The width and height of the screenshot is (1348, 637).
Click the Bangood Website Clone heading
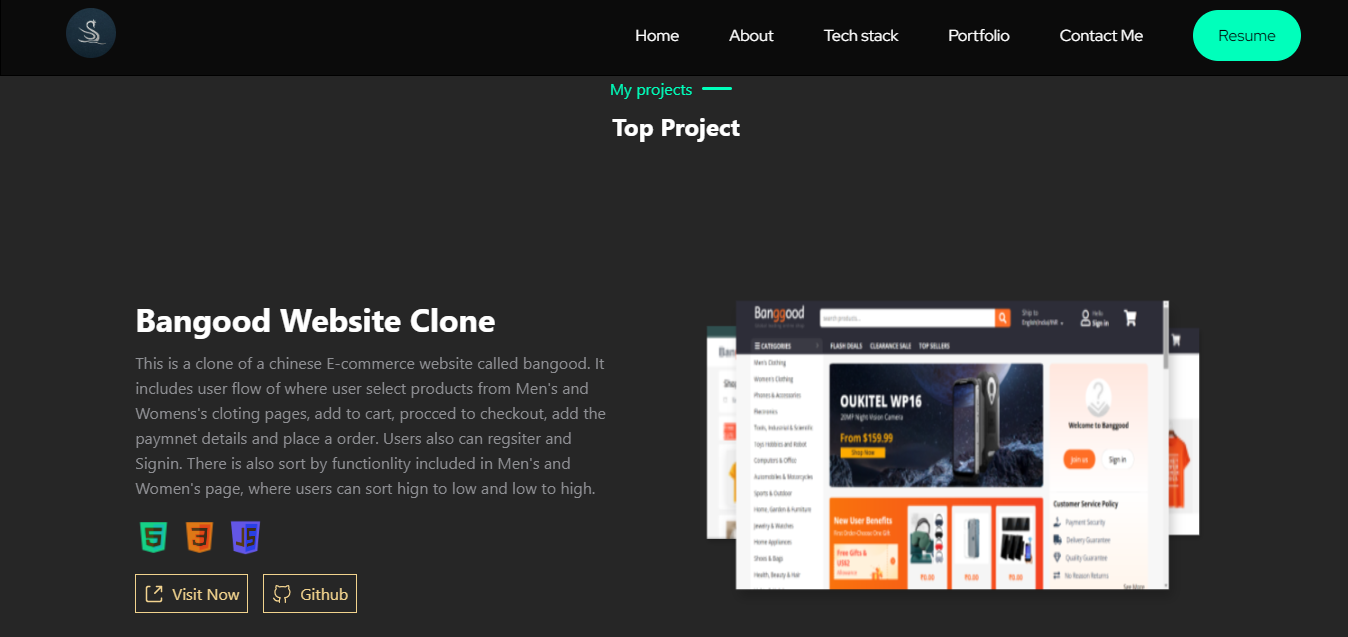tap(315, 320)
